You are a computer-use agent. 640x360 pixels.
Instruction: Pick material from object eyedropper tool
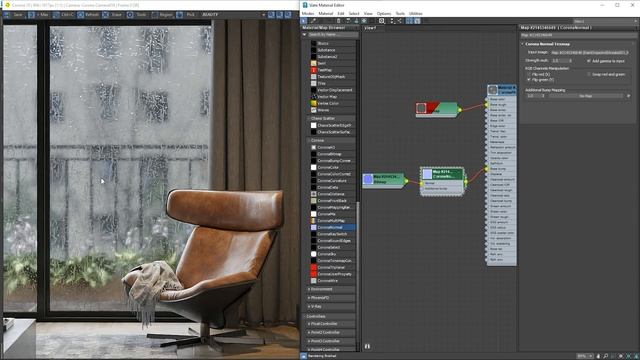[x=313, y=21]
